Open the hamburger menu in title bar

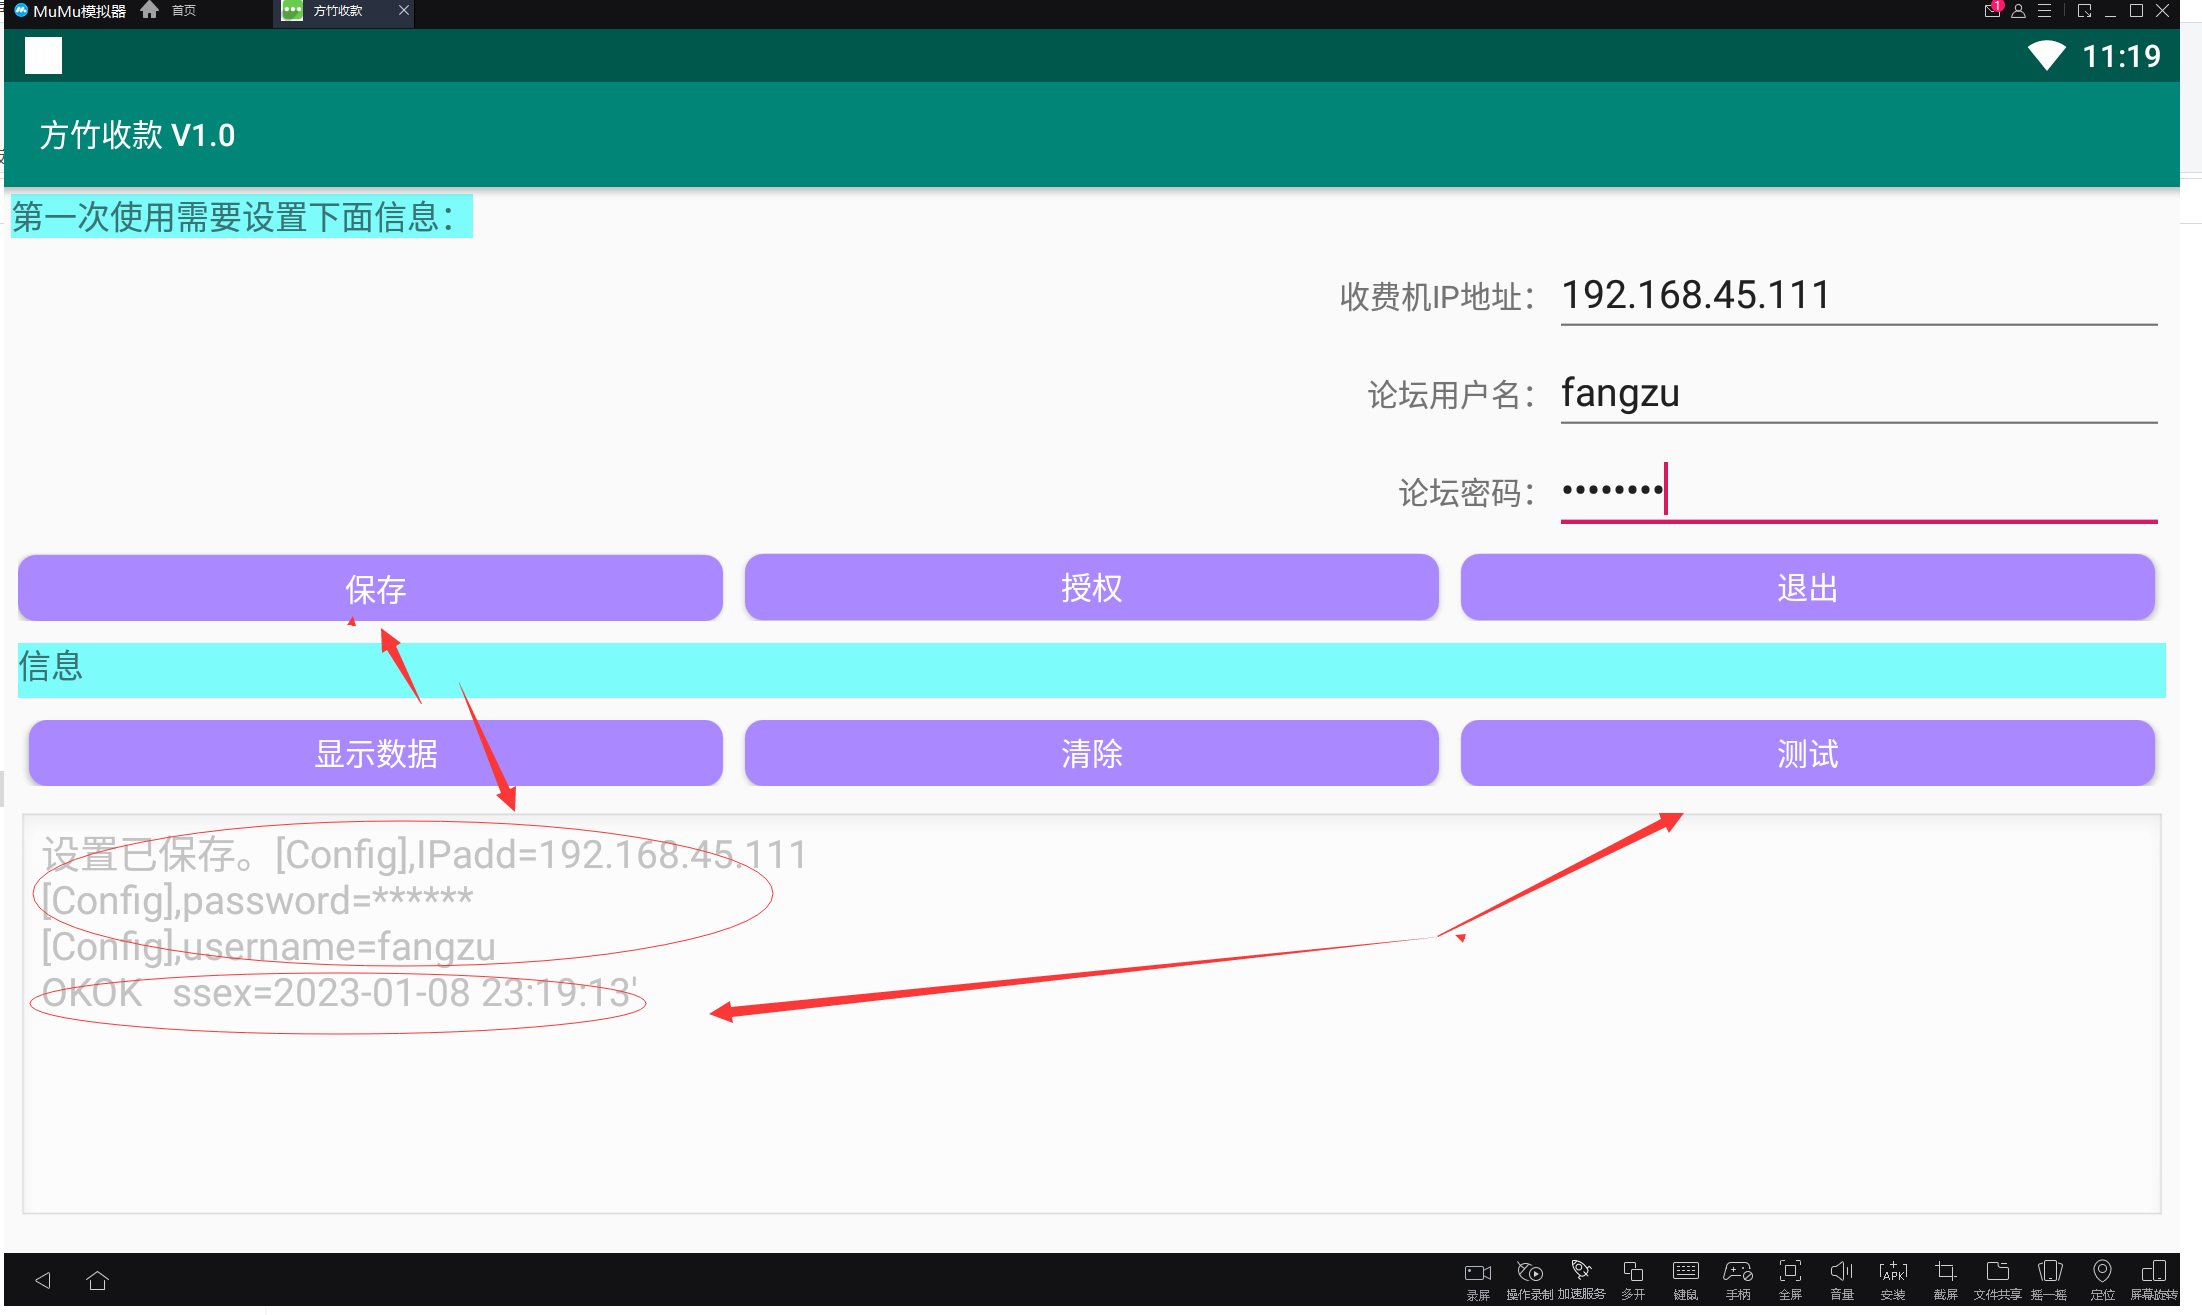[2044, 11]
